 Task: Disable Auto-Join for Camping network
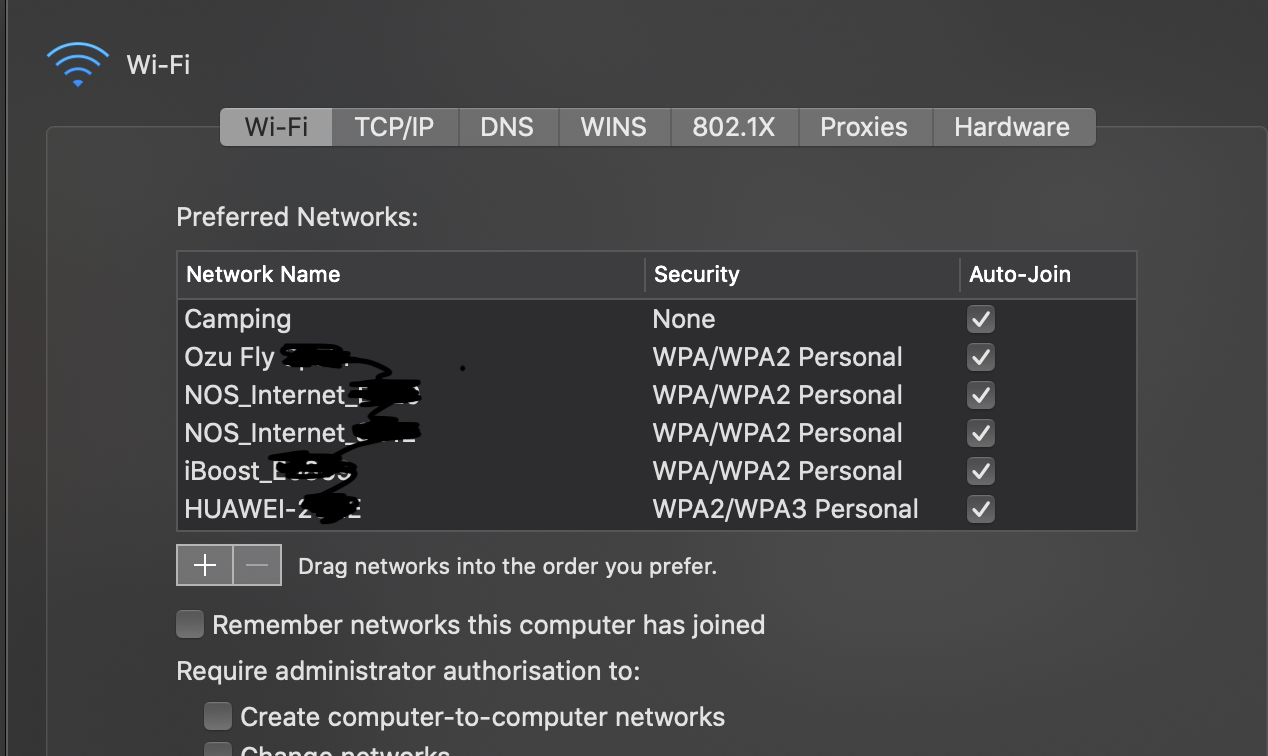click(981, 320)
